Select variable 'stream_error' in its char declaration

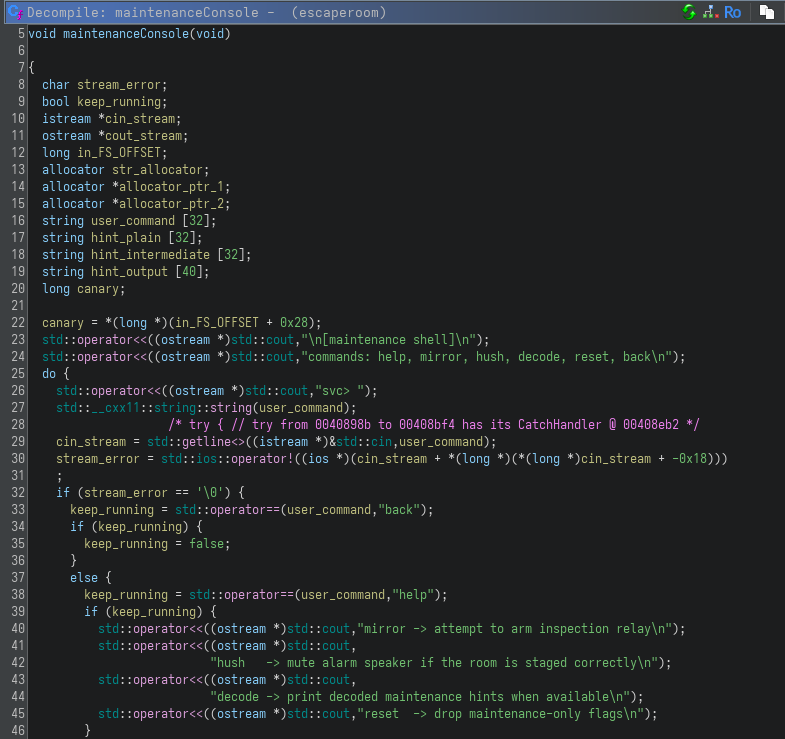[119, 85]
